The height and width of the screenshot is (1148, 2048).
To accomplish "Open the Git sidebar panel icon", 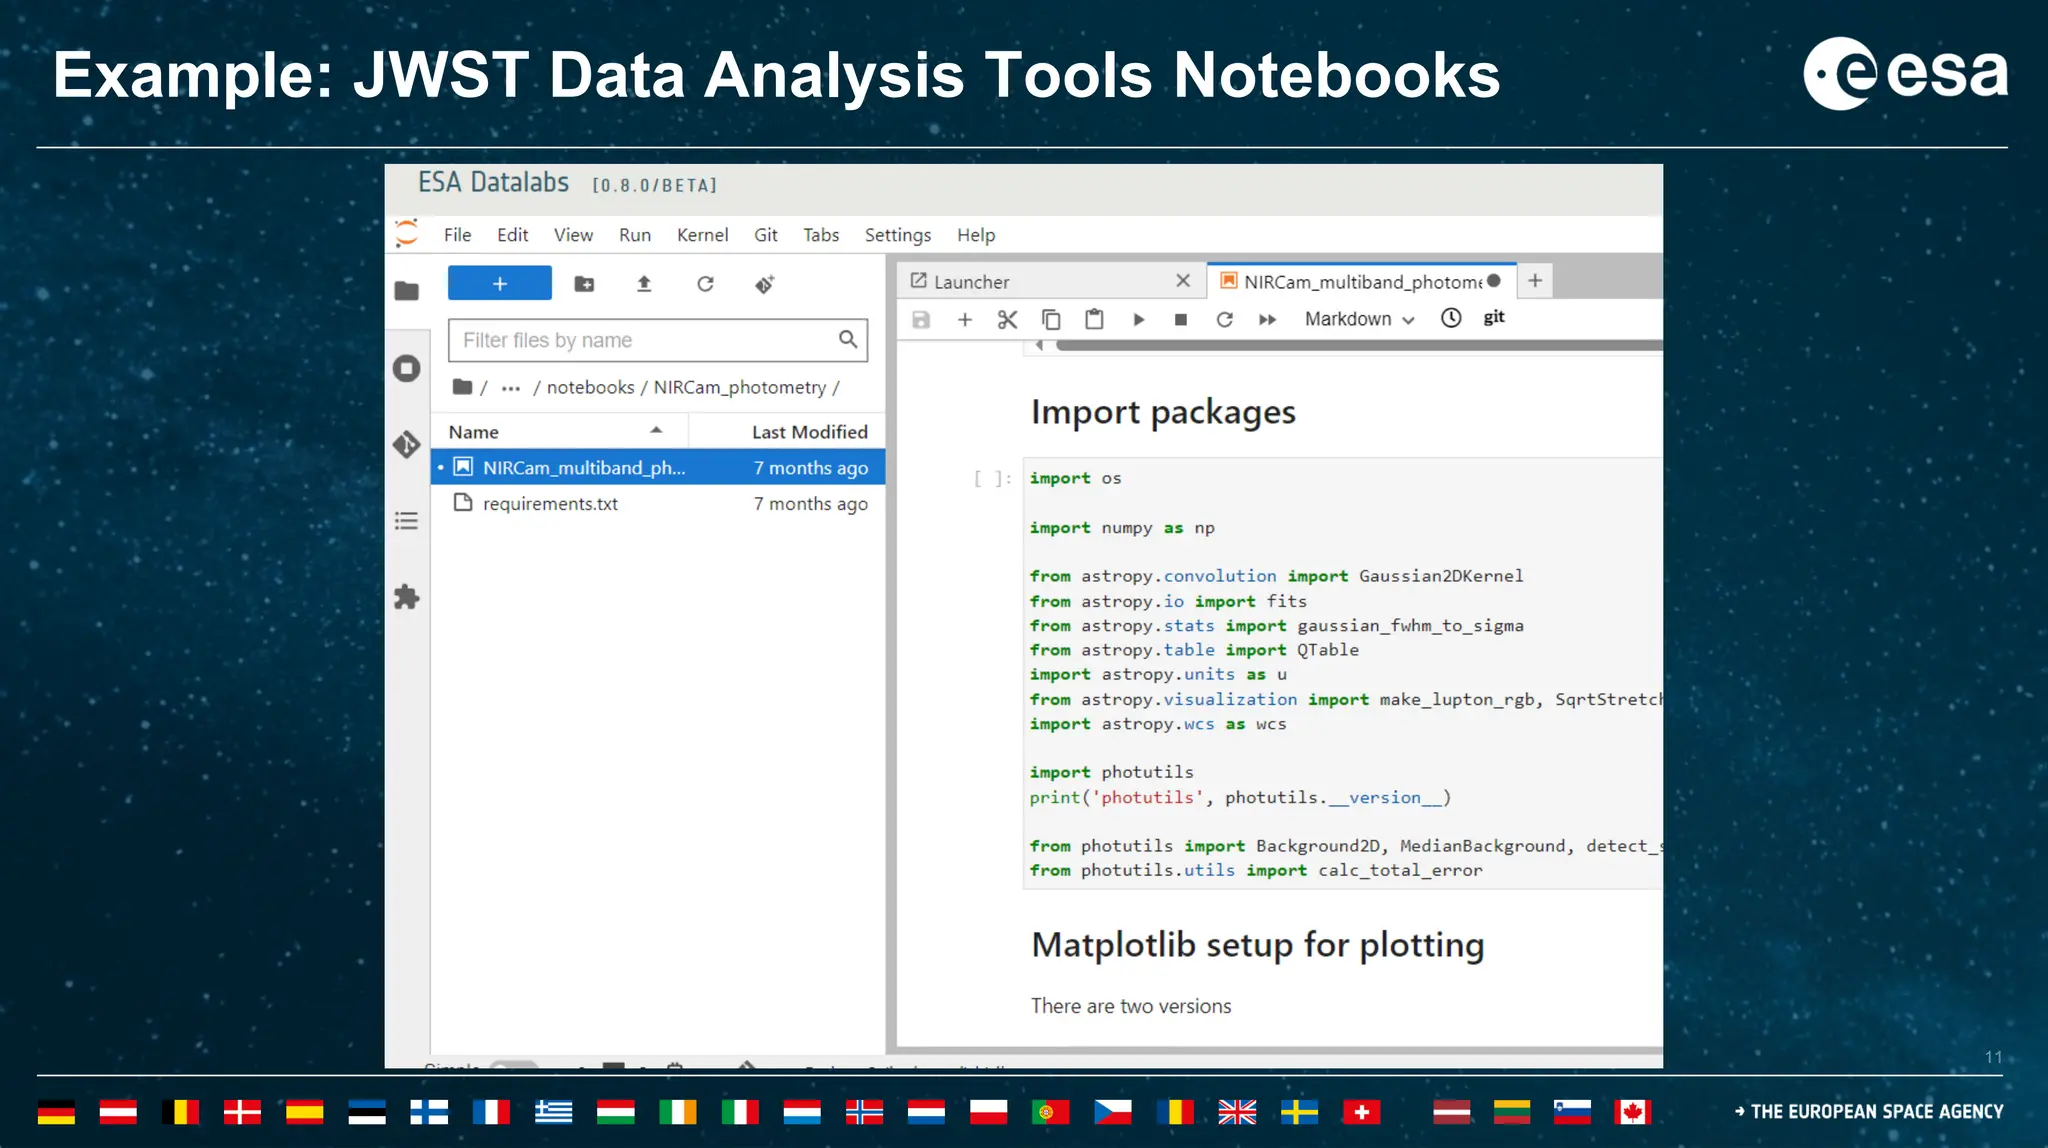I will 406,444.
